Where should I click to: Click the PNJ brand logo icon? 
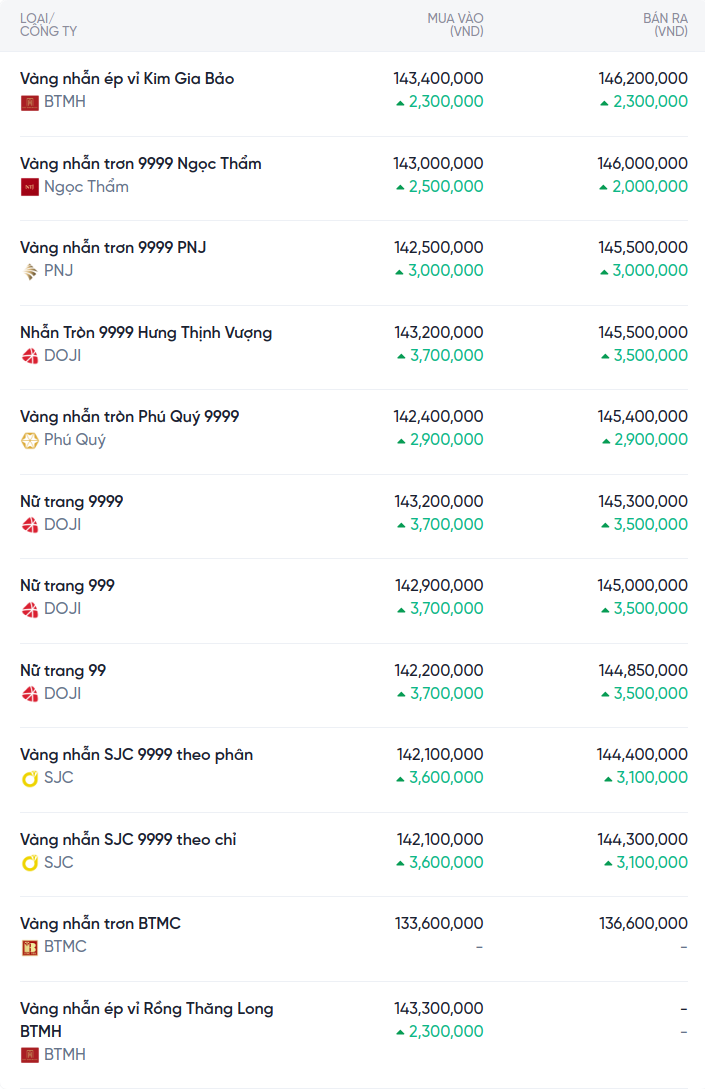pos(30,271)
